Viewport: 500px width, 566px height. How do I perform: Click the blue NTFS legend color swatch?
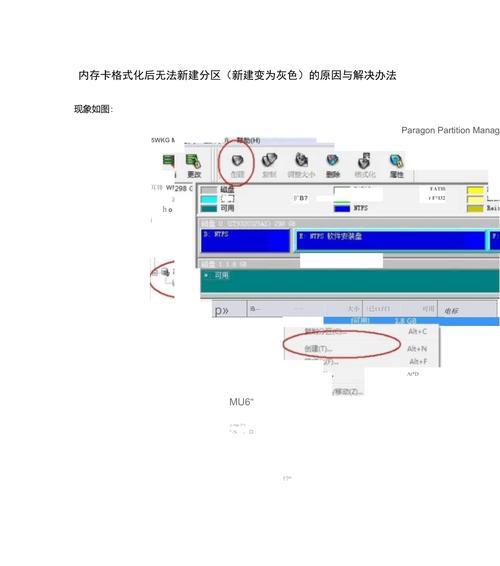pos(342,208)
